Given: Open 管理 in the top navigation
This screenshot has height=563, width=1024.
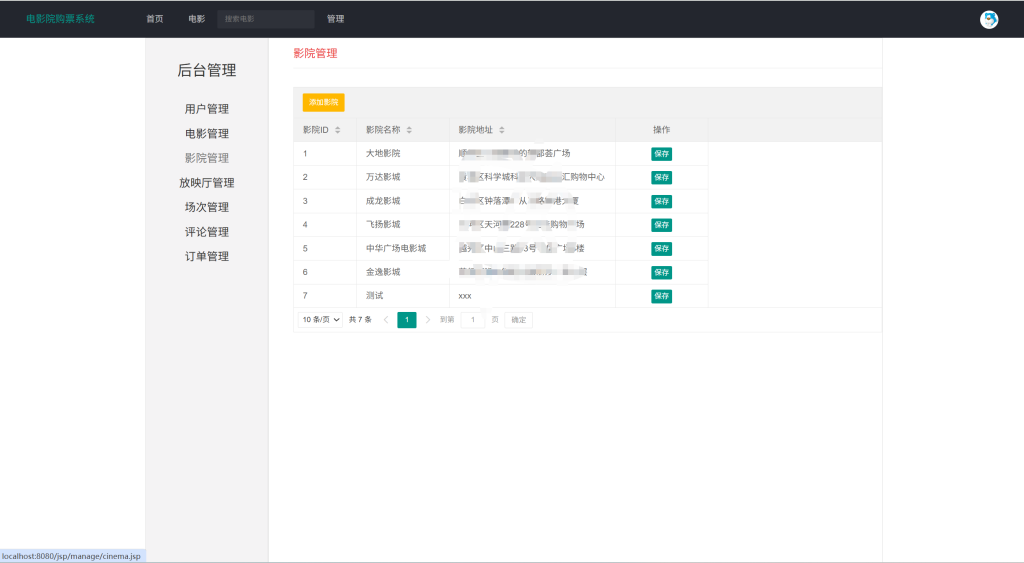Looking at the screenshot, I should (336, 19).
